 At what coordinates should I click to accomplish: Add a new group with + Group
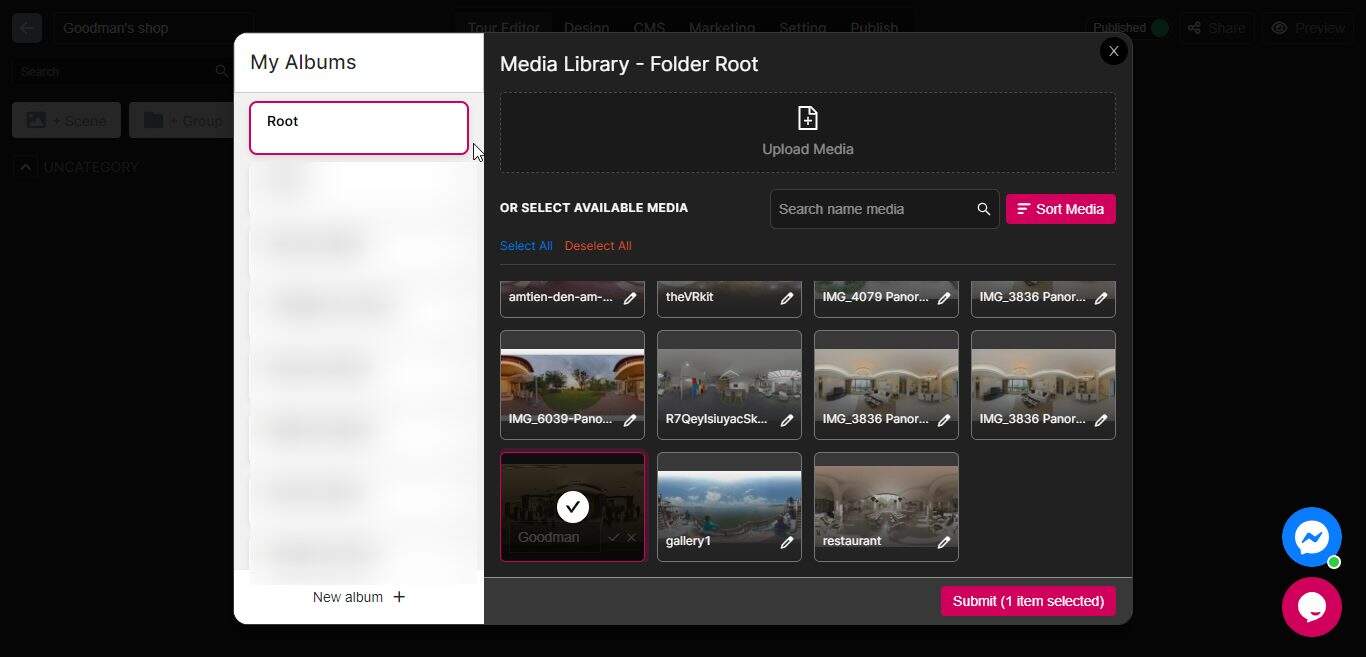pos(180,120)
